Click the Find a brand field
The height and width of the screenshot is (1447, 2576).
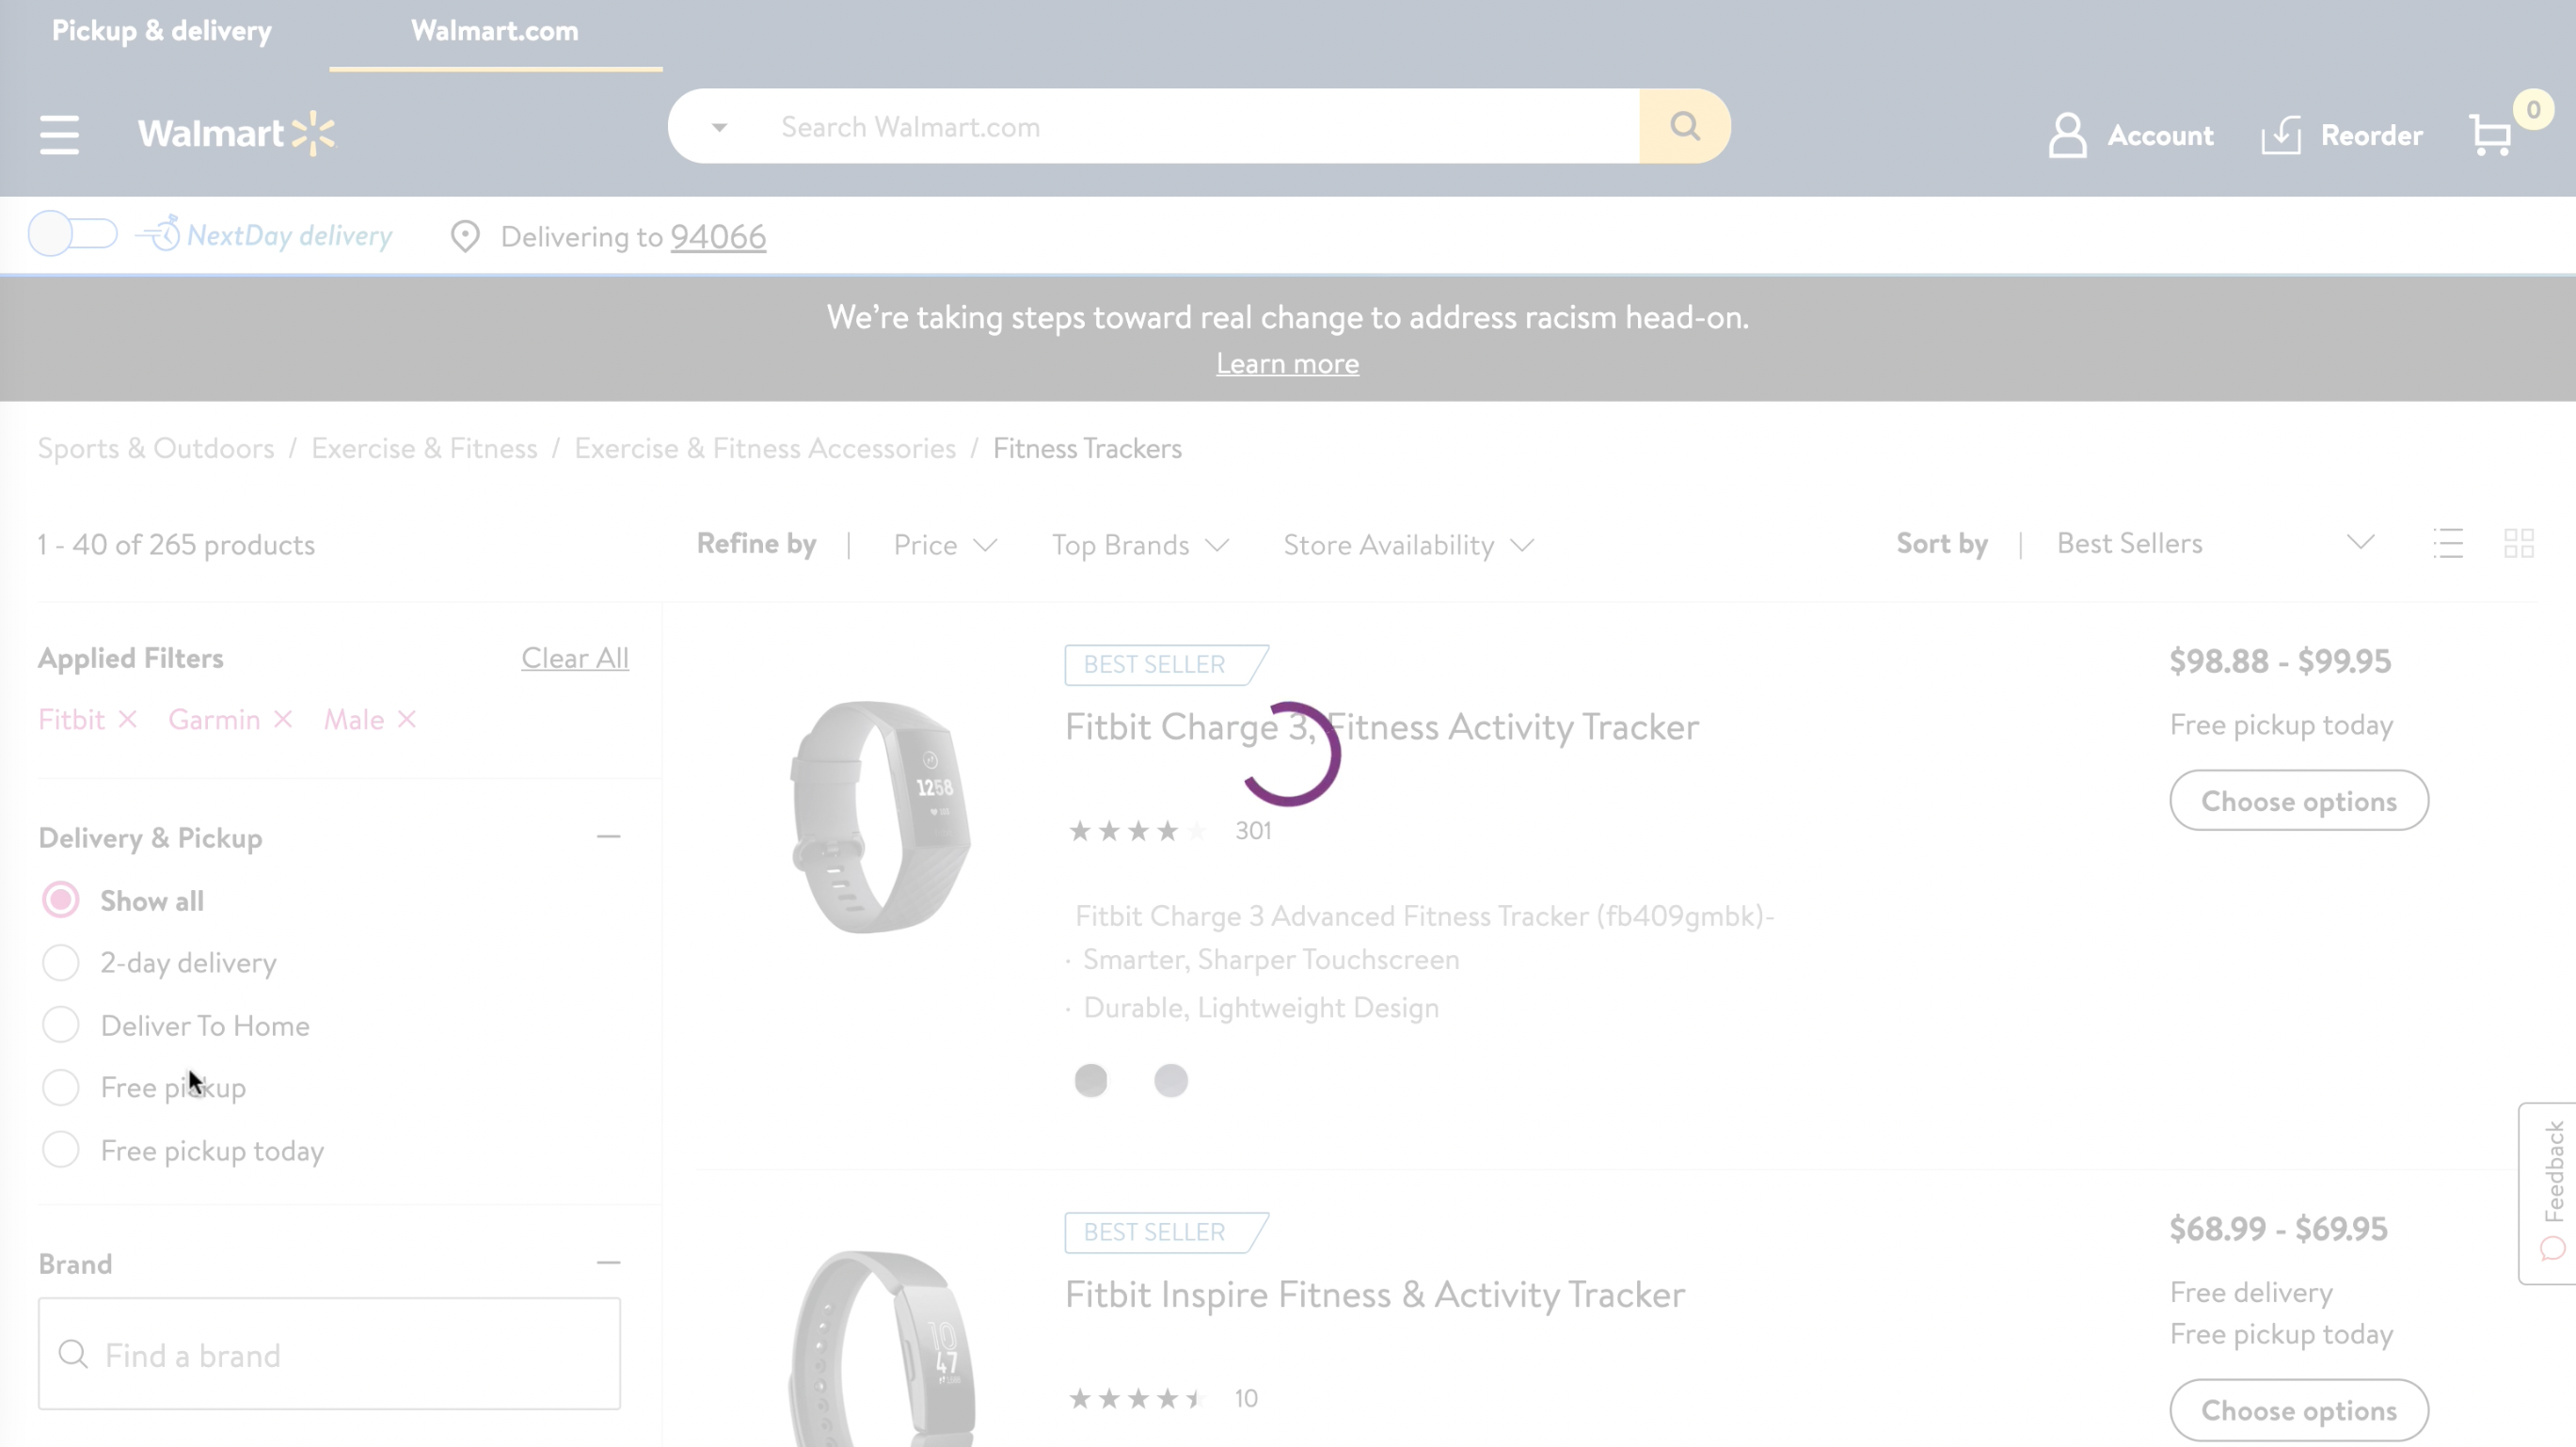coord(330,1354)
